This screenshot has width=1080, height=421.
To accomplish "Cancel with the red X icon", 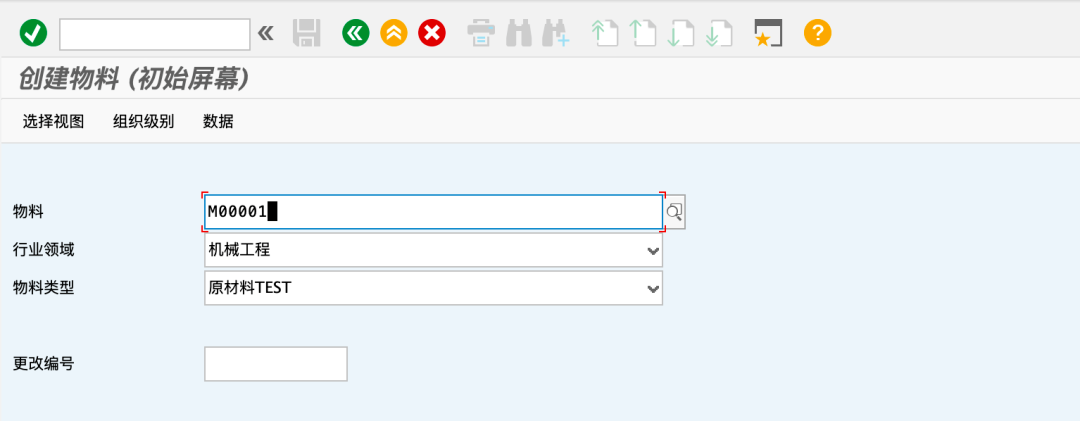I will 432,33.
